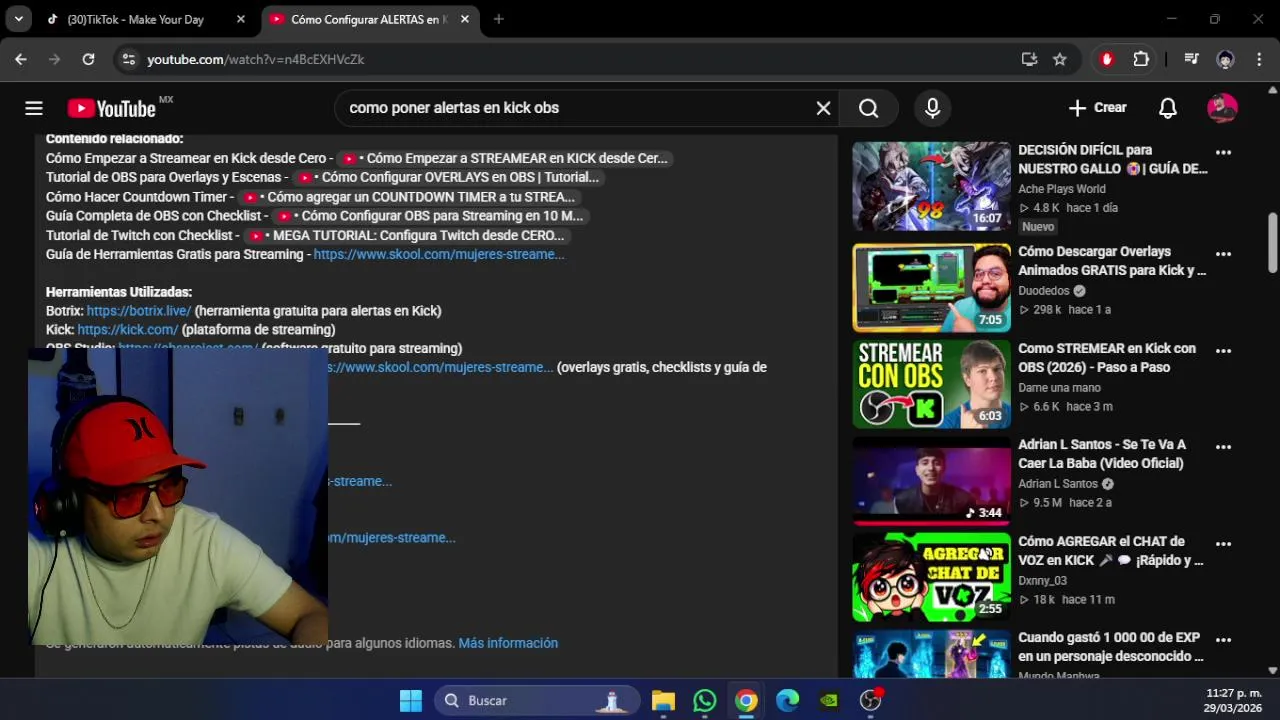Viewport: 1280px width, 720px height.
Task: Open the botrix.live link
Action: tap(139, 311)
